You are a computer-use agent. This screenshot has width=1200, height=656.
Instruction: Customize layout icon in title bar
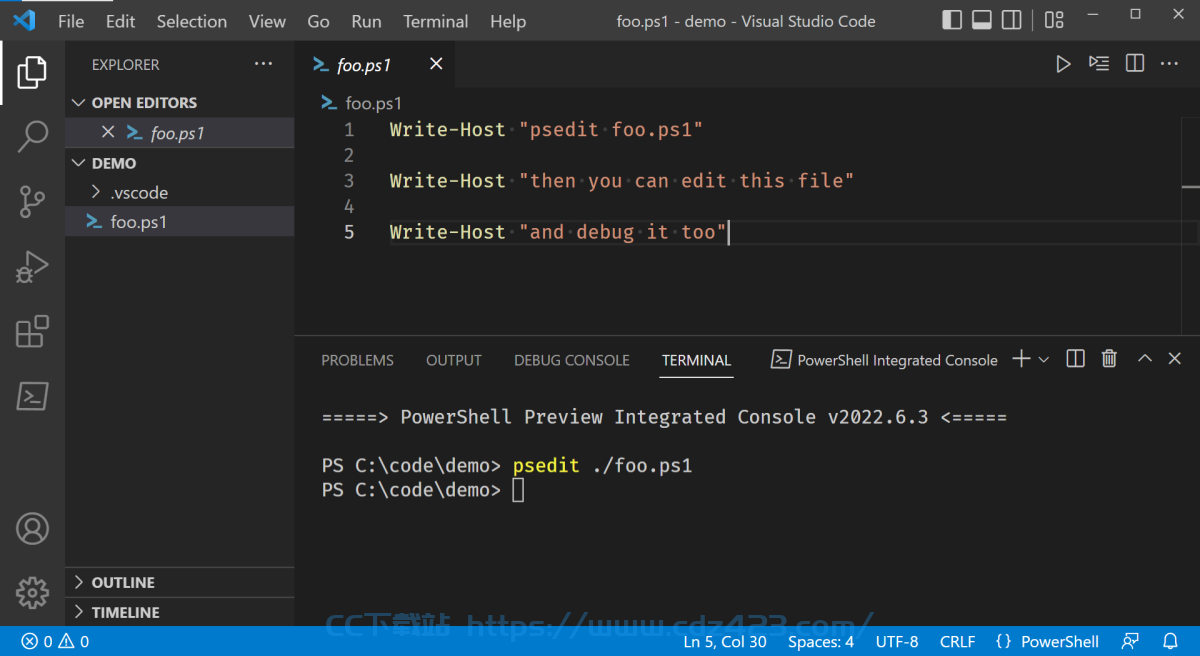point(1054,20)
